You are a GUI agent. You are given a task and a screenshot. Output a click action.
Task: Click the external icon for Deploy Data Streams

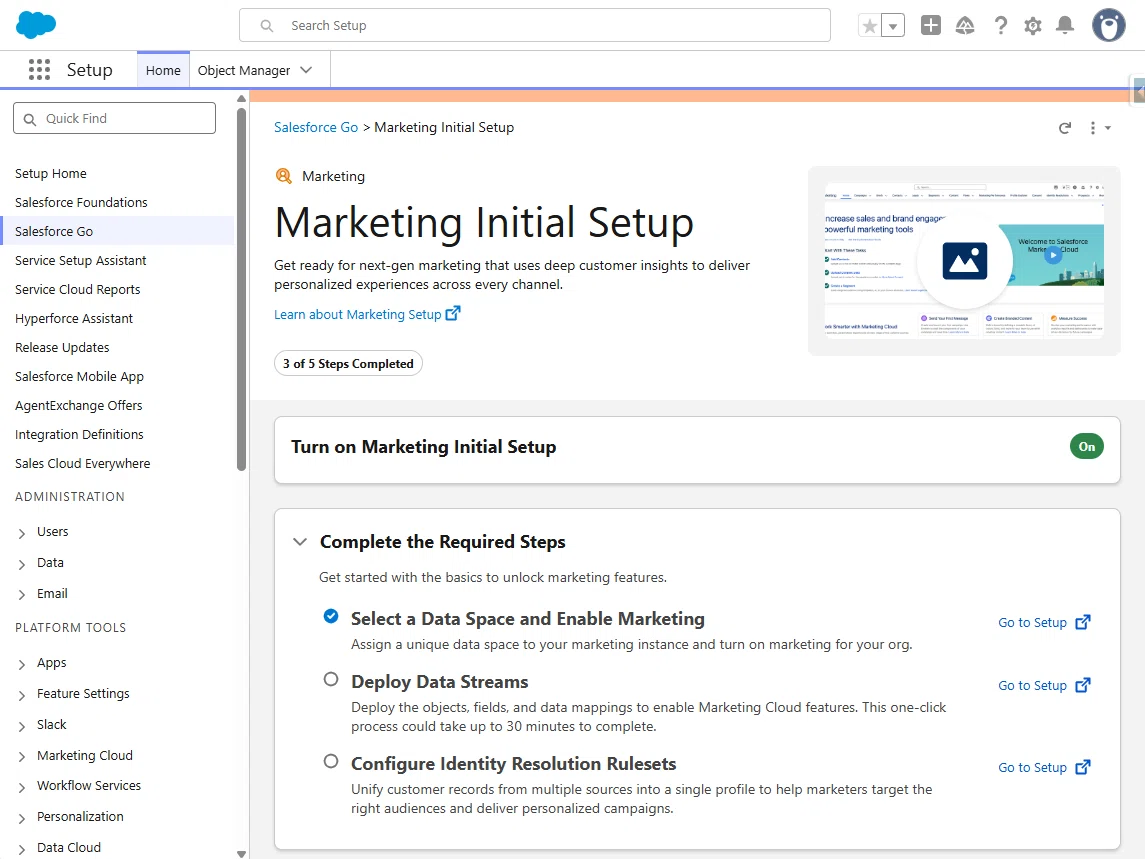(1083, 685)
